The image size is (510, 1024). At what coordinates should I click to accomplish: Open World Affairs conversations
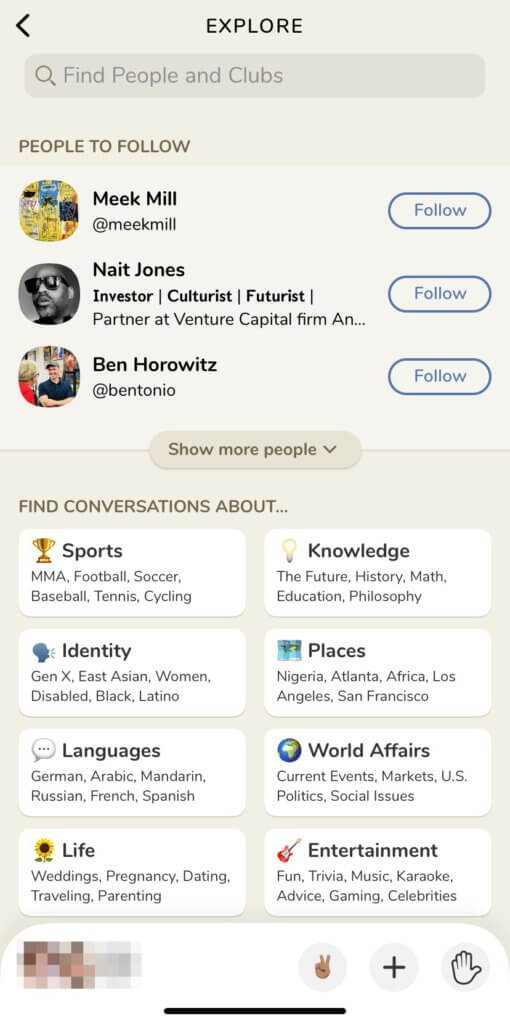pyautogui.click(x=377, y=773)
